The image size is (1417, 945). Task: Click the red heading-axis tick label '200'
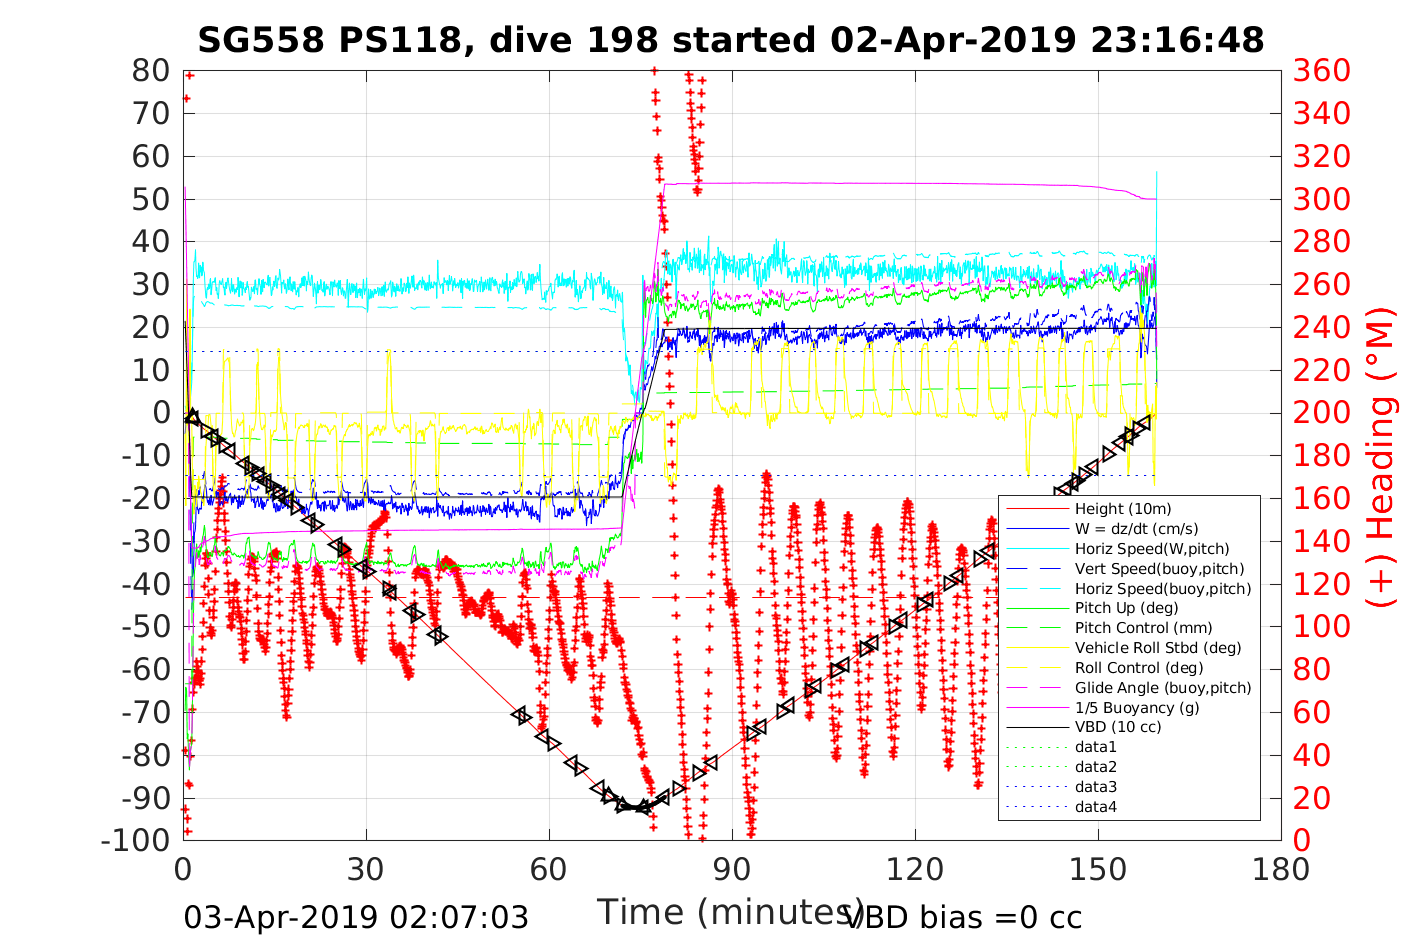pyautogui.click(x=1322, y=413)
